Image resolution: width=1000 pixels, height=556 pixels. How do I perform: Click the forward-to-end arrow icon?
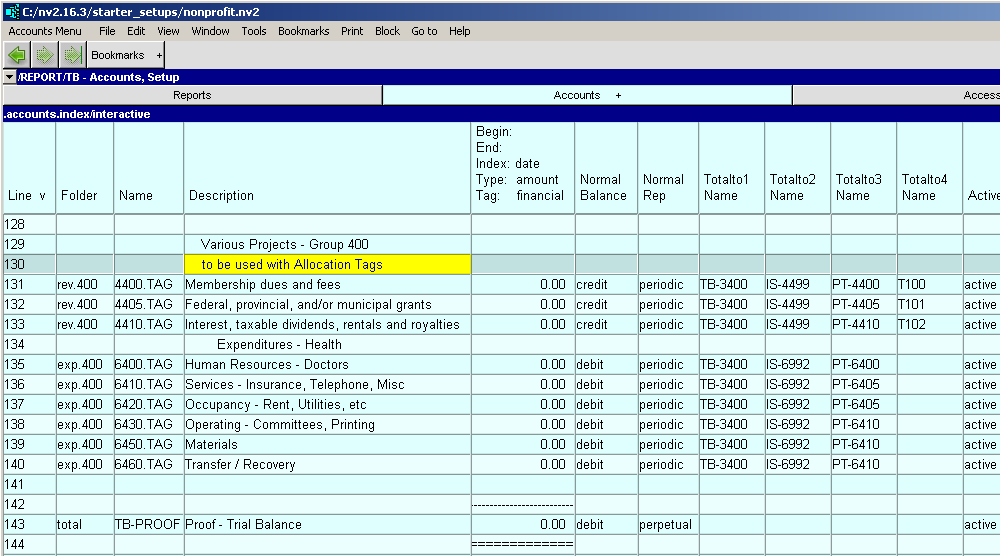[72, 55]
